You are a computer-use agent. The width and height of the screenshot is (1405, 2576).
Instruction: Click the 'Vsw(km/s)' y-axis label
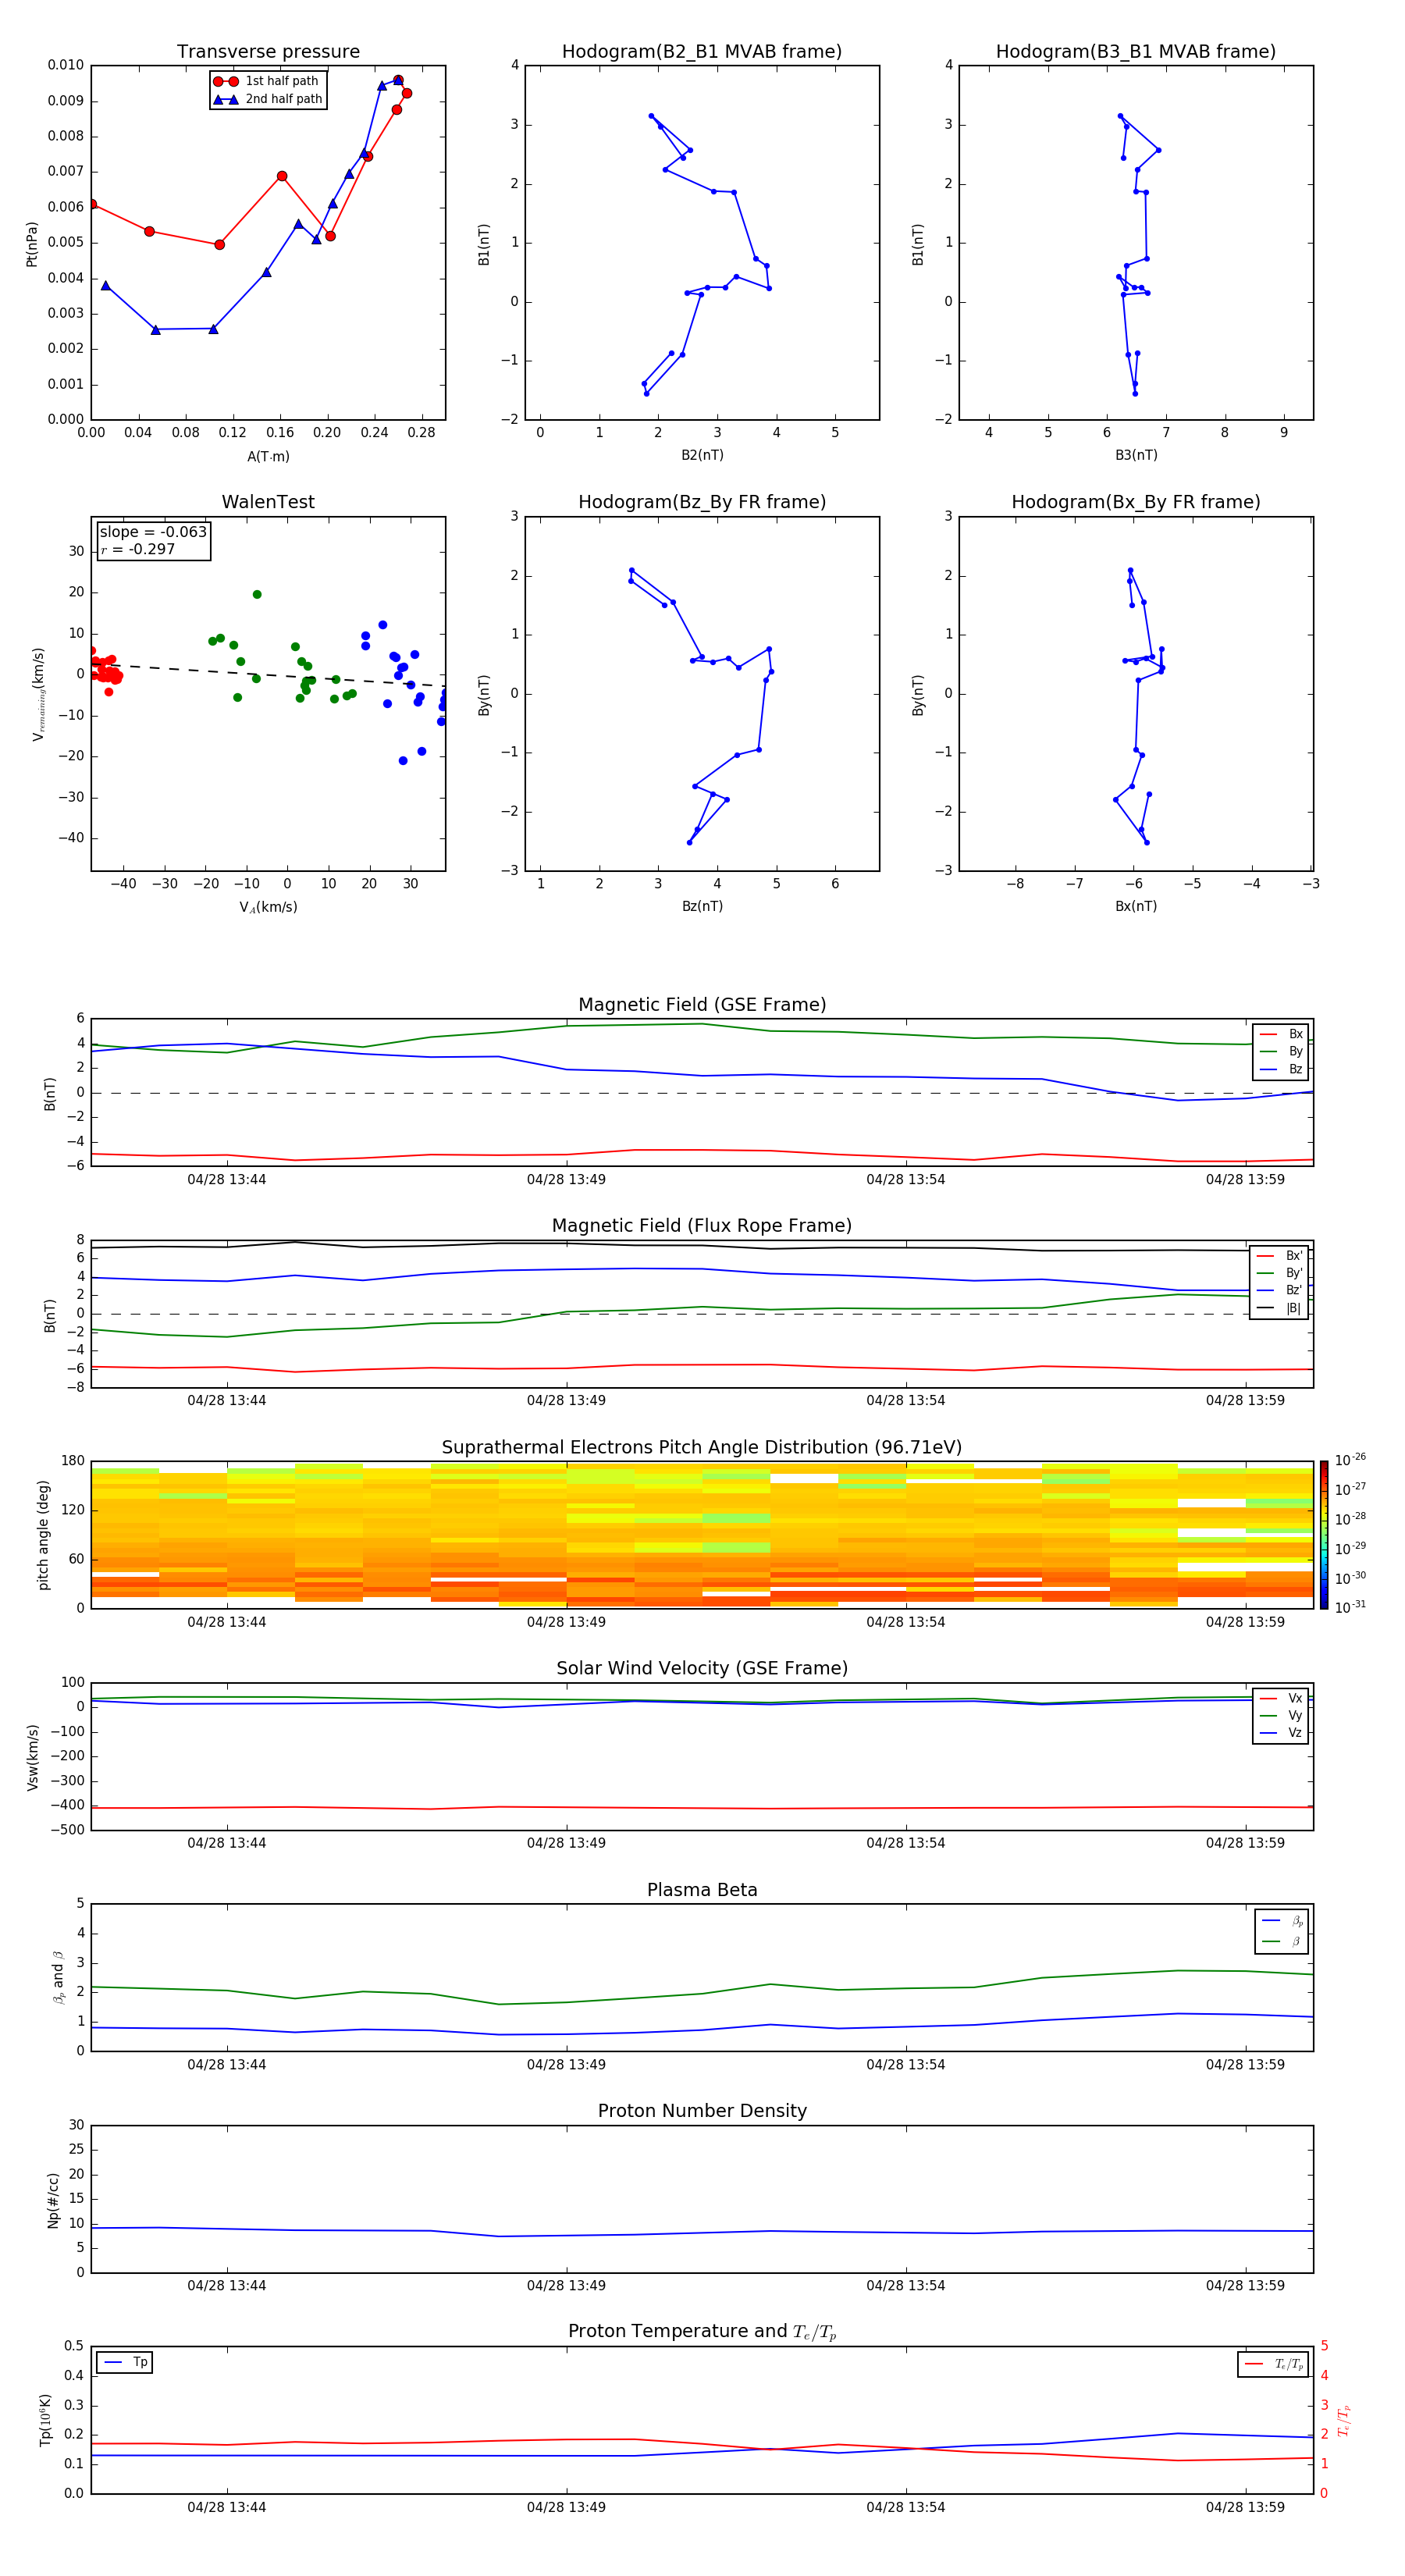(32, 1757)
